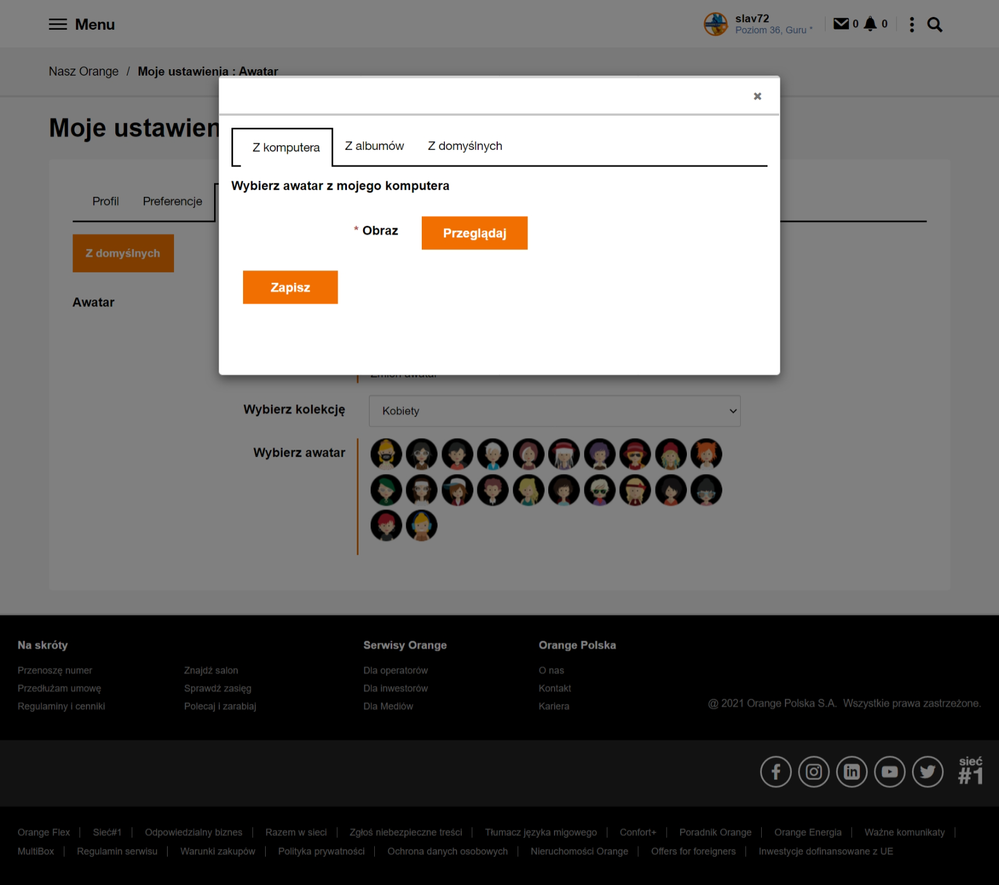Open the Instagram icon in footer
This screenshot has height=885, width=999.
point(814,772)
